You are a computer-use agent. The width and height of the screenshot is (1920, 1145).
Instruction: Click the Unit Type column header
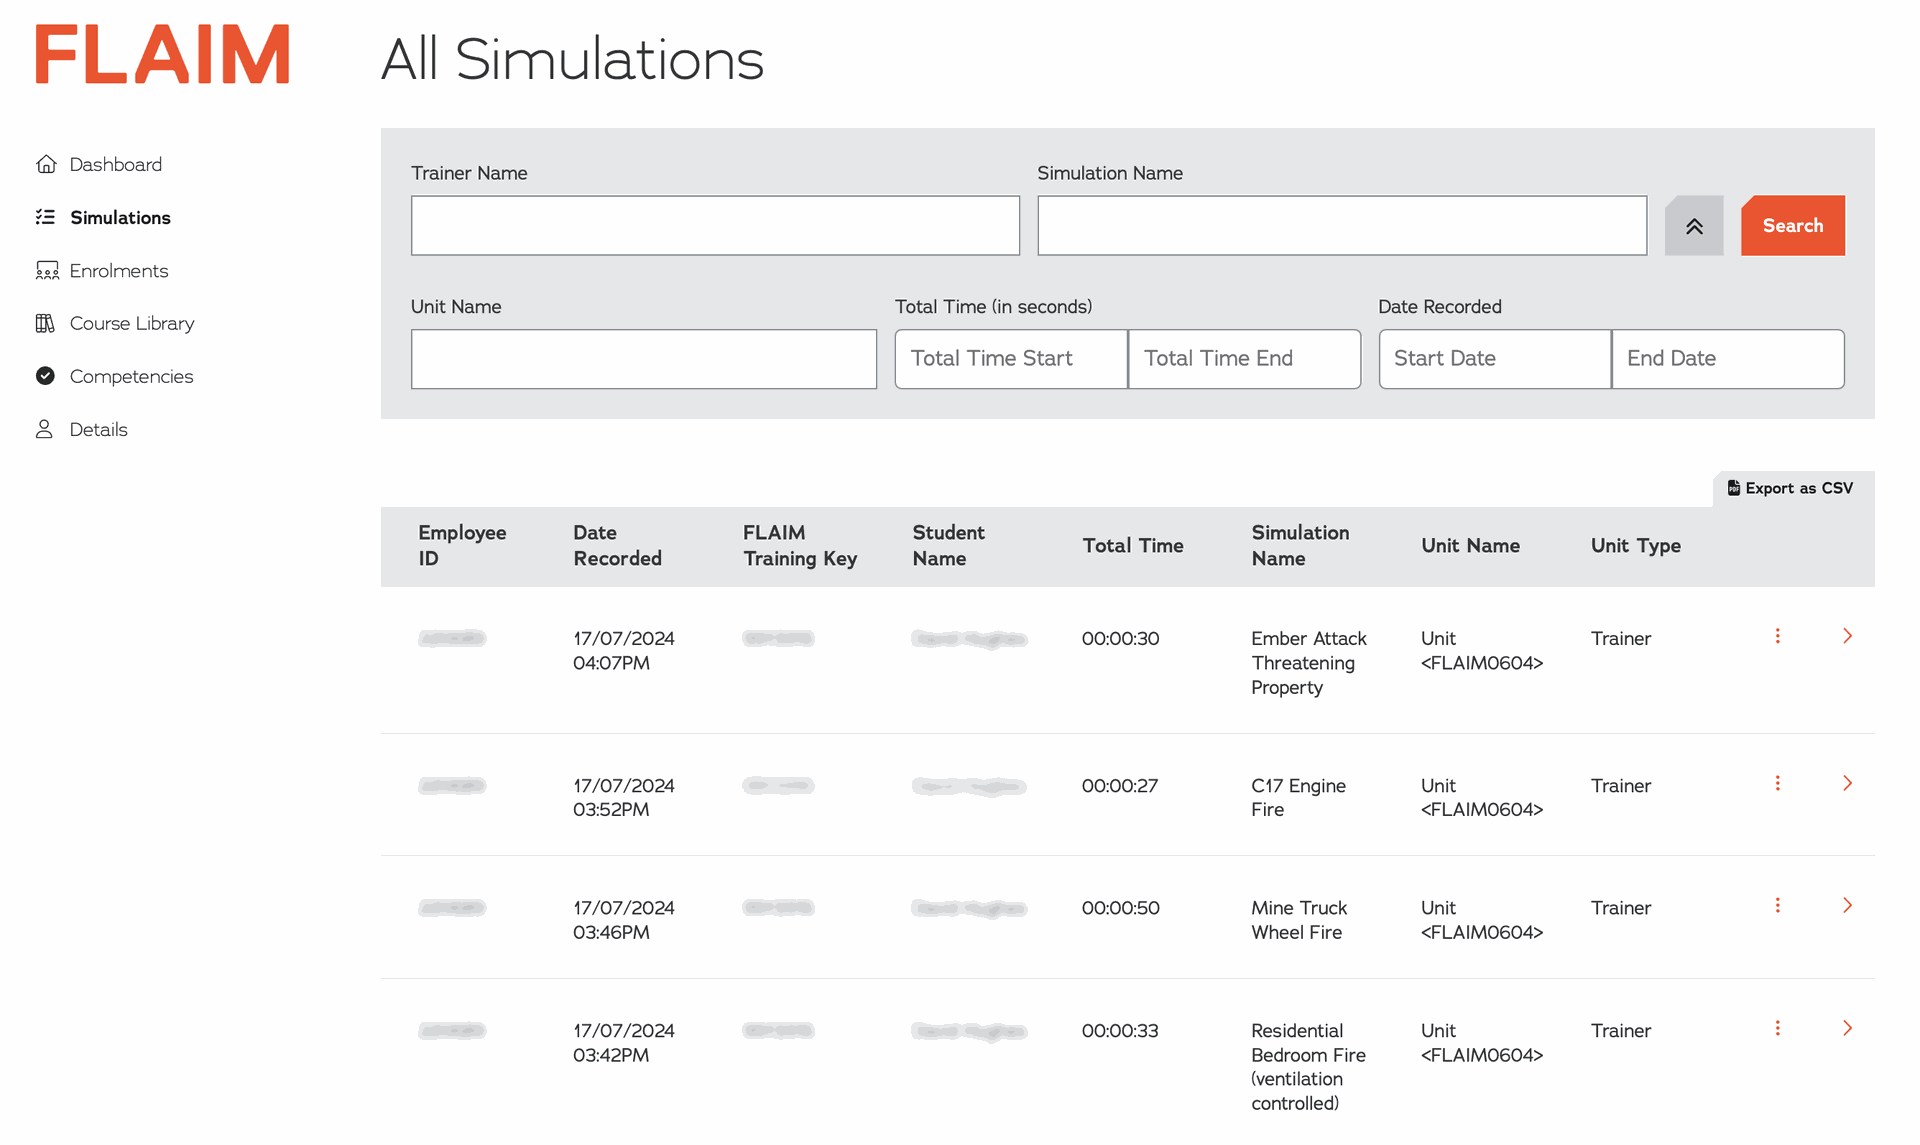point(1636,546)
